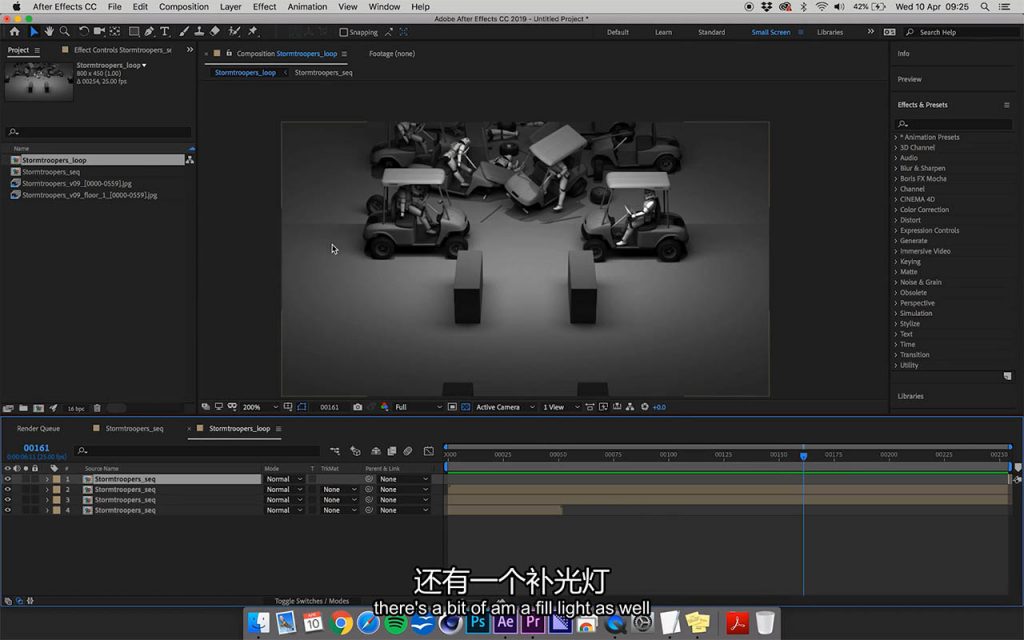Click the show channel RGB icon
This screenshot has width=1024, height=640.
point(384,407)
